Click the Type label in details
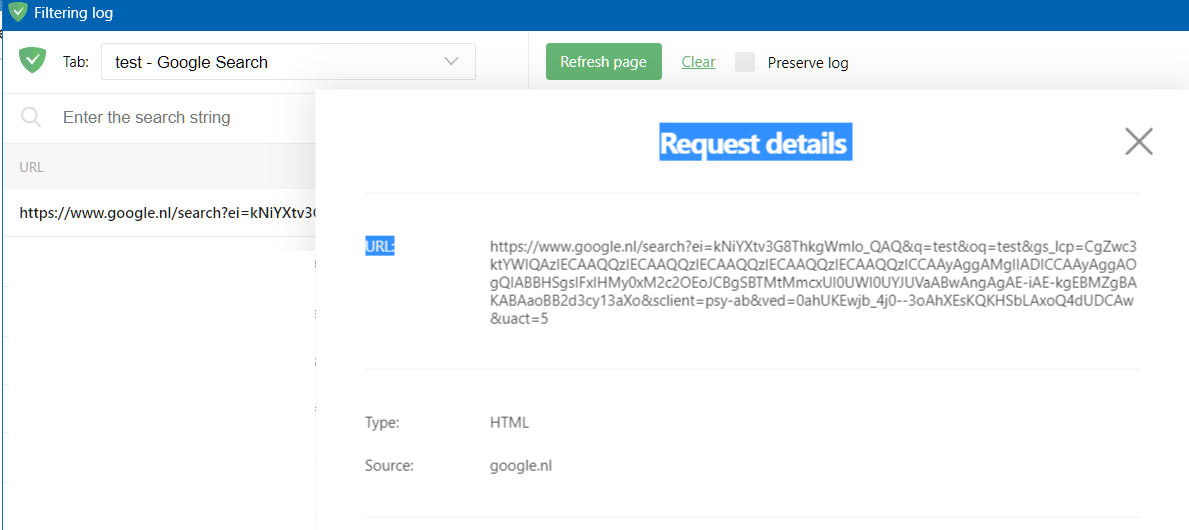The height and width of the screenshot is (530, 1189). [382, 423]
